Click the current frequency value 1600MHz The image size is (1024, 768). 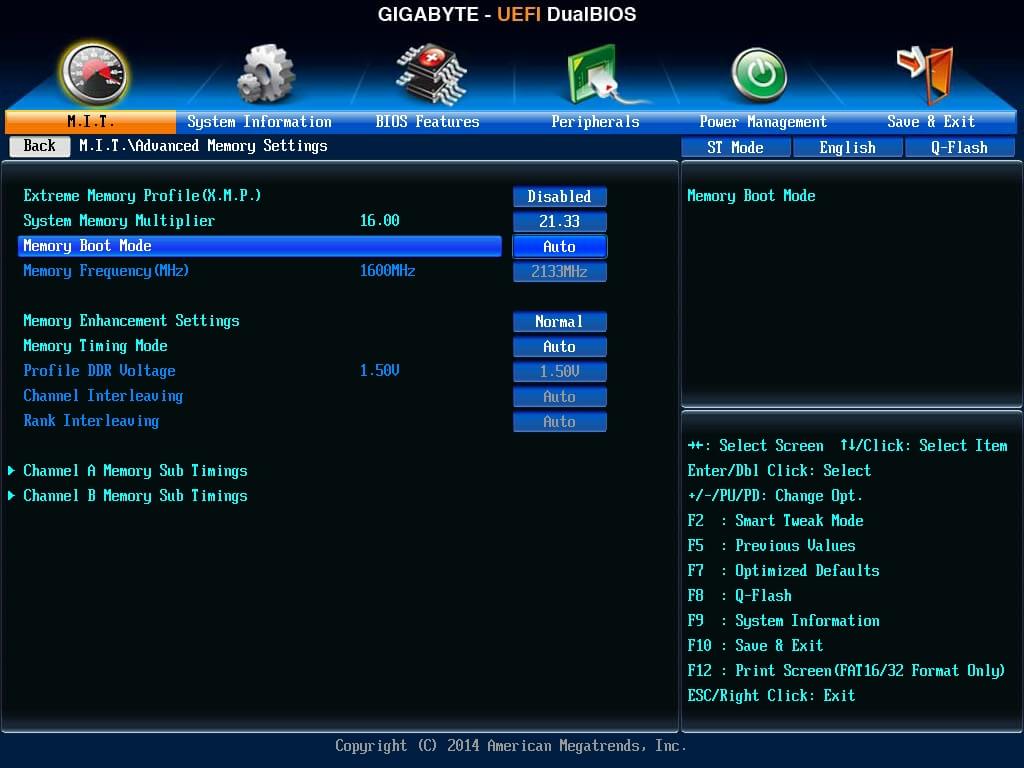coord(387,270)
